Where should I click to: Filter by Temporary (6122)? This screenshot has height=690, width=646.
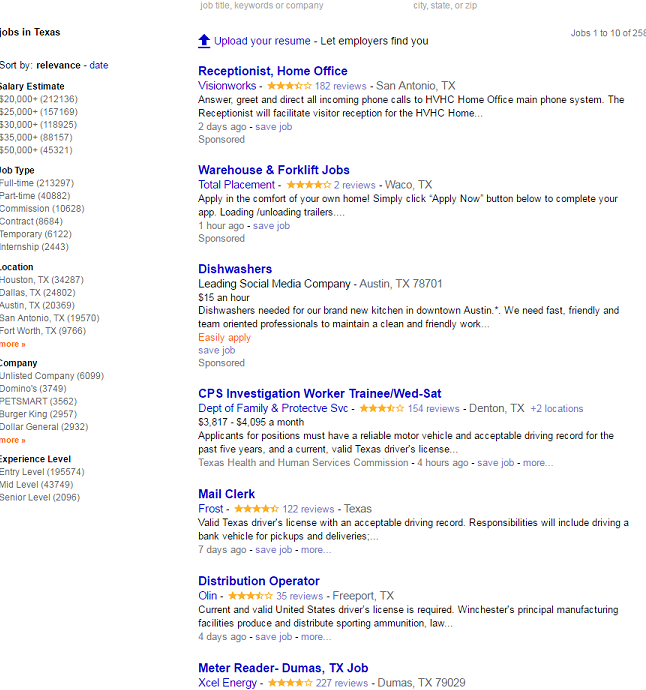pos(36,234)
